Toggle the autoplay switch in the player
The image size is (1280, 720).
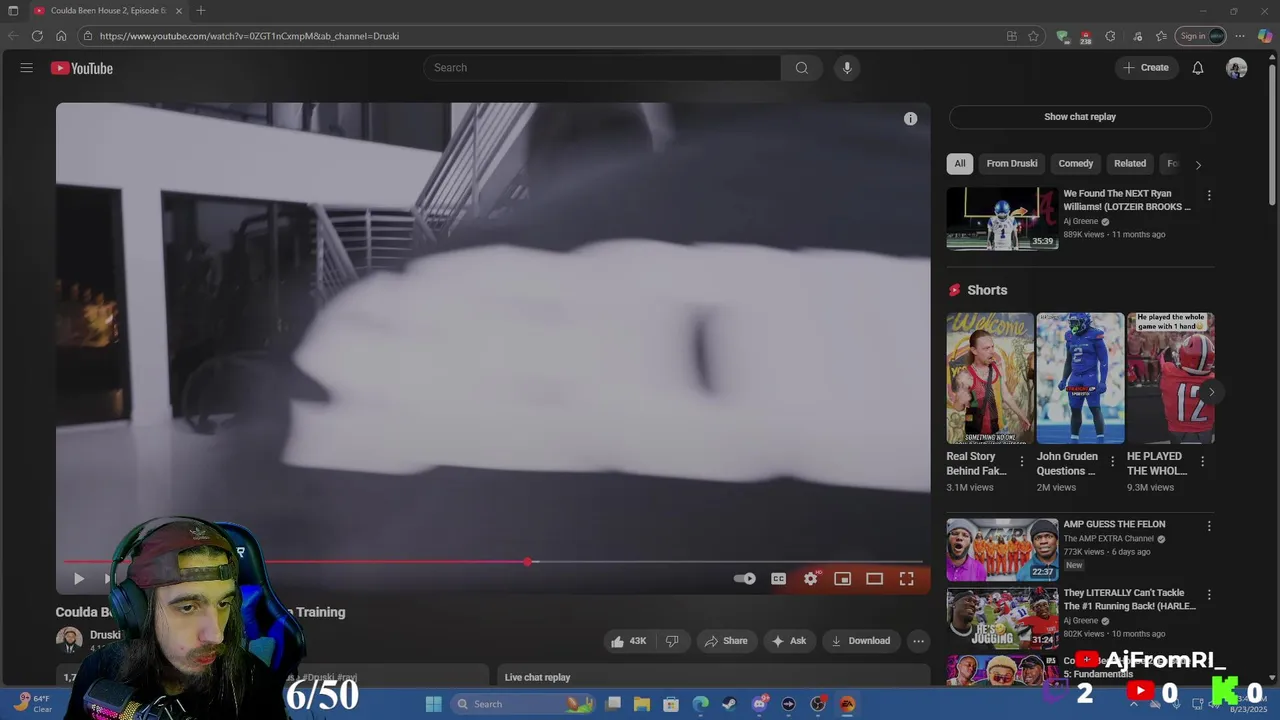tap(745, 579)
